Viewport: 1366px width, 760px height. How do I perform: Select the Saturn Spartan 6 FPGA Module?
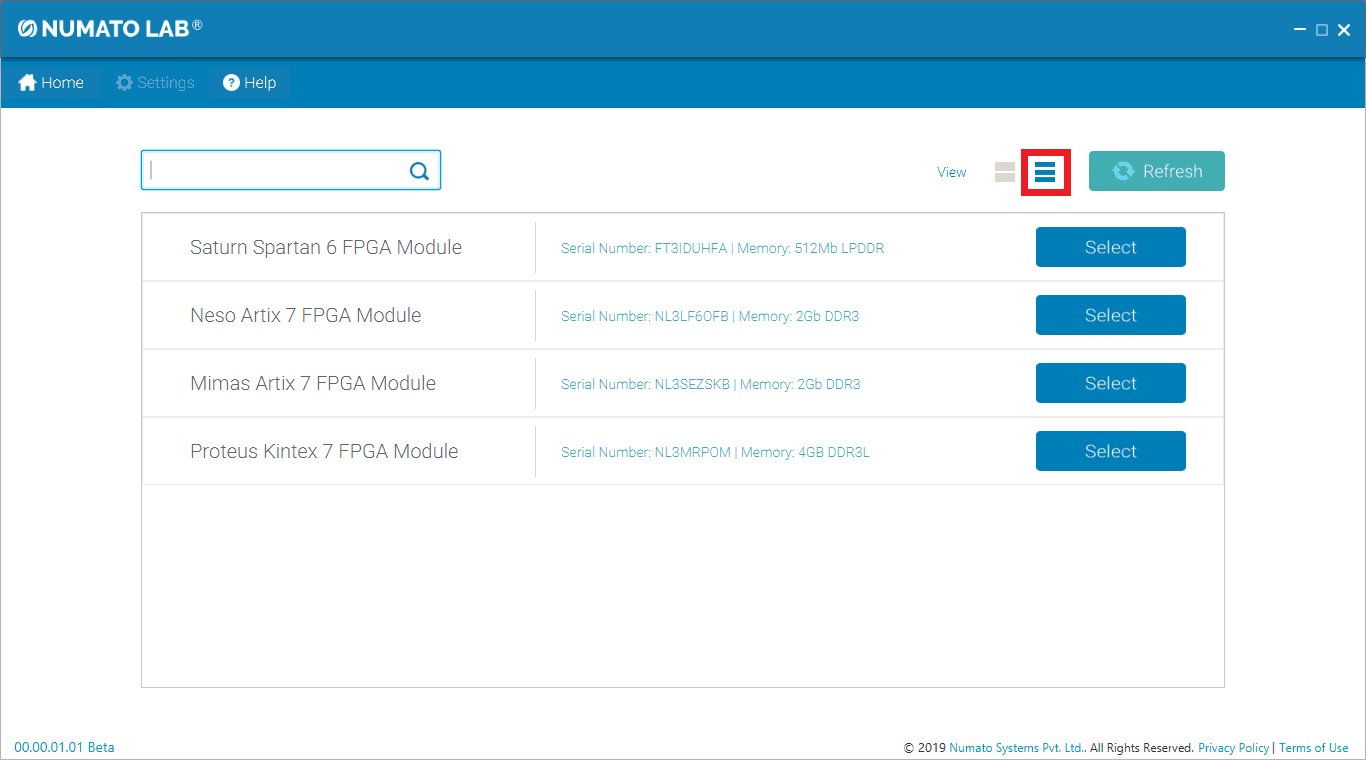(x=1110, y=247)
